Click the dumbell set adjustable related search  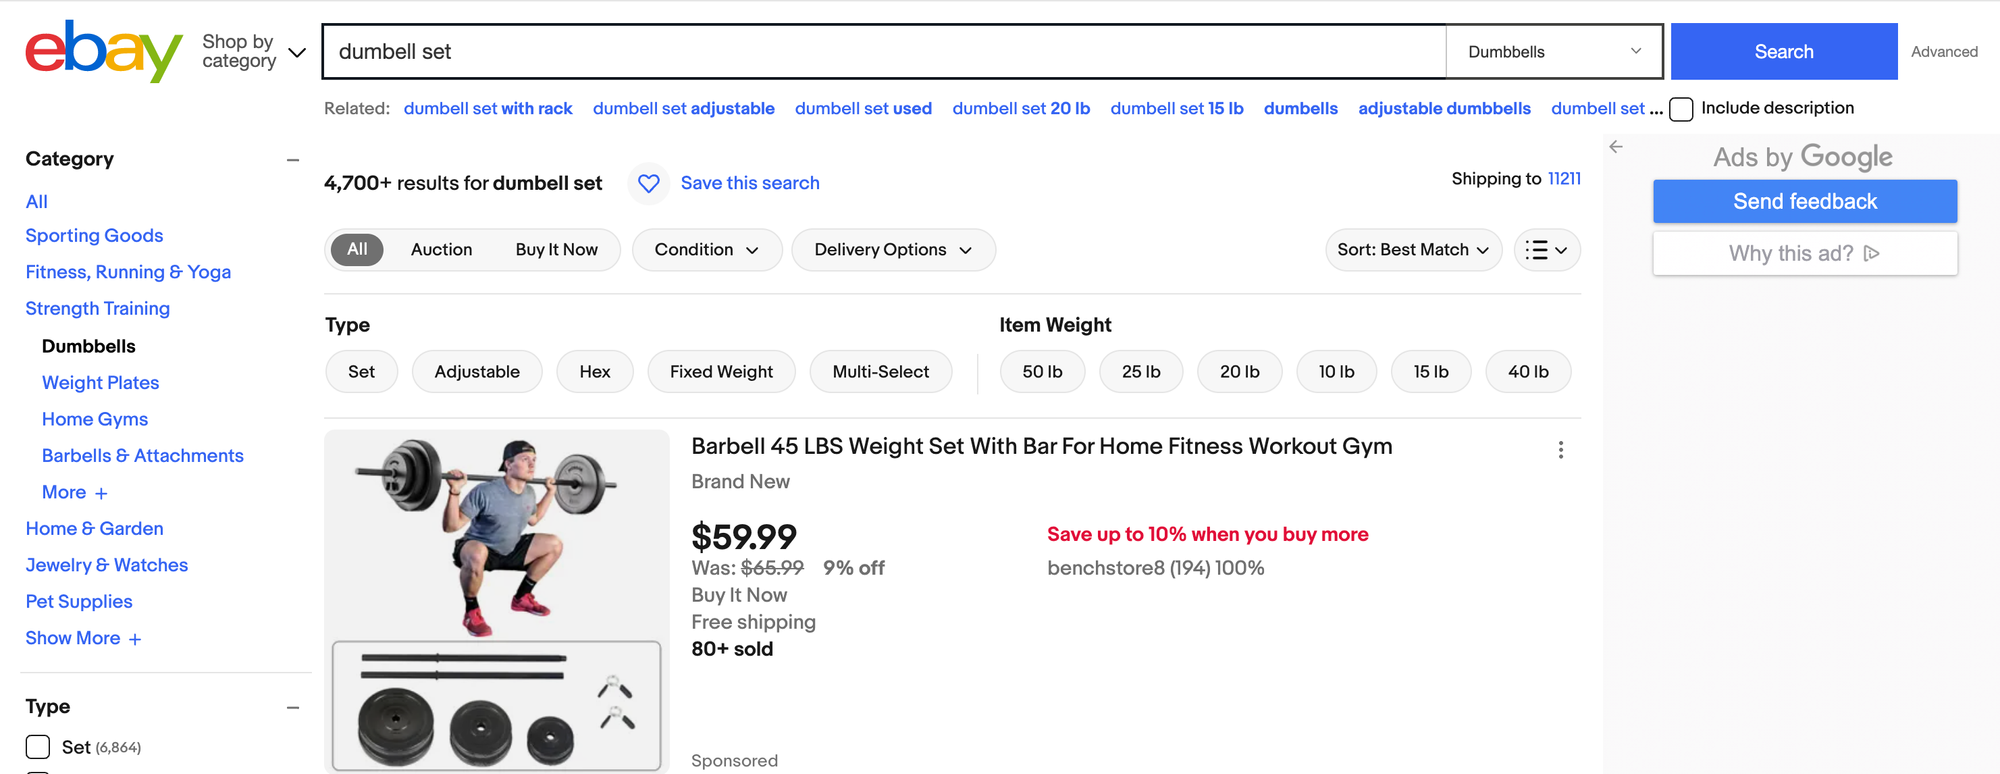pyautogui.click(x=684, y=108)
